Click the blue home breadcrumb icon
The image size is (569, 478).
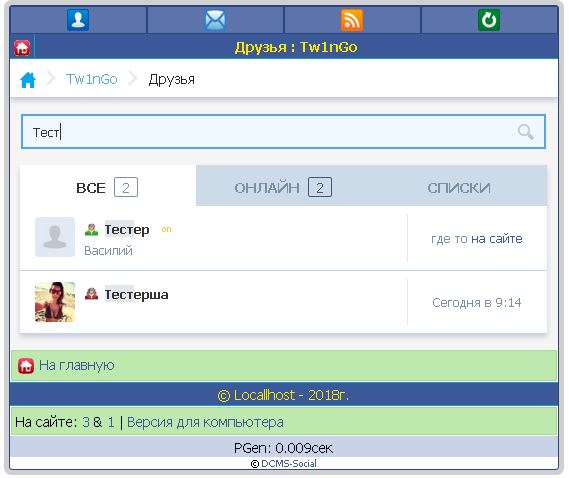click(28, 79)
